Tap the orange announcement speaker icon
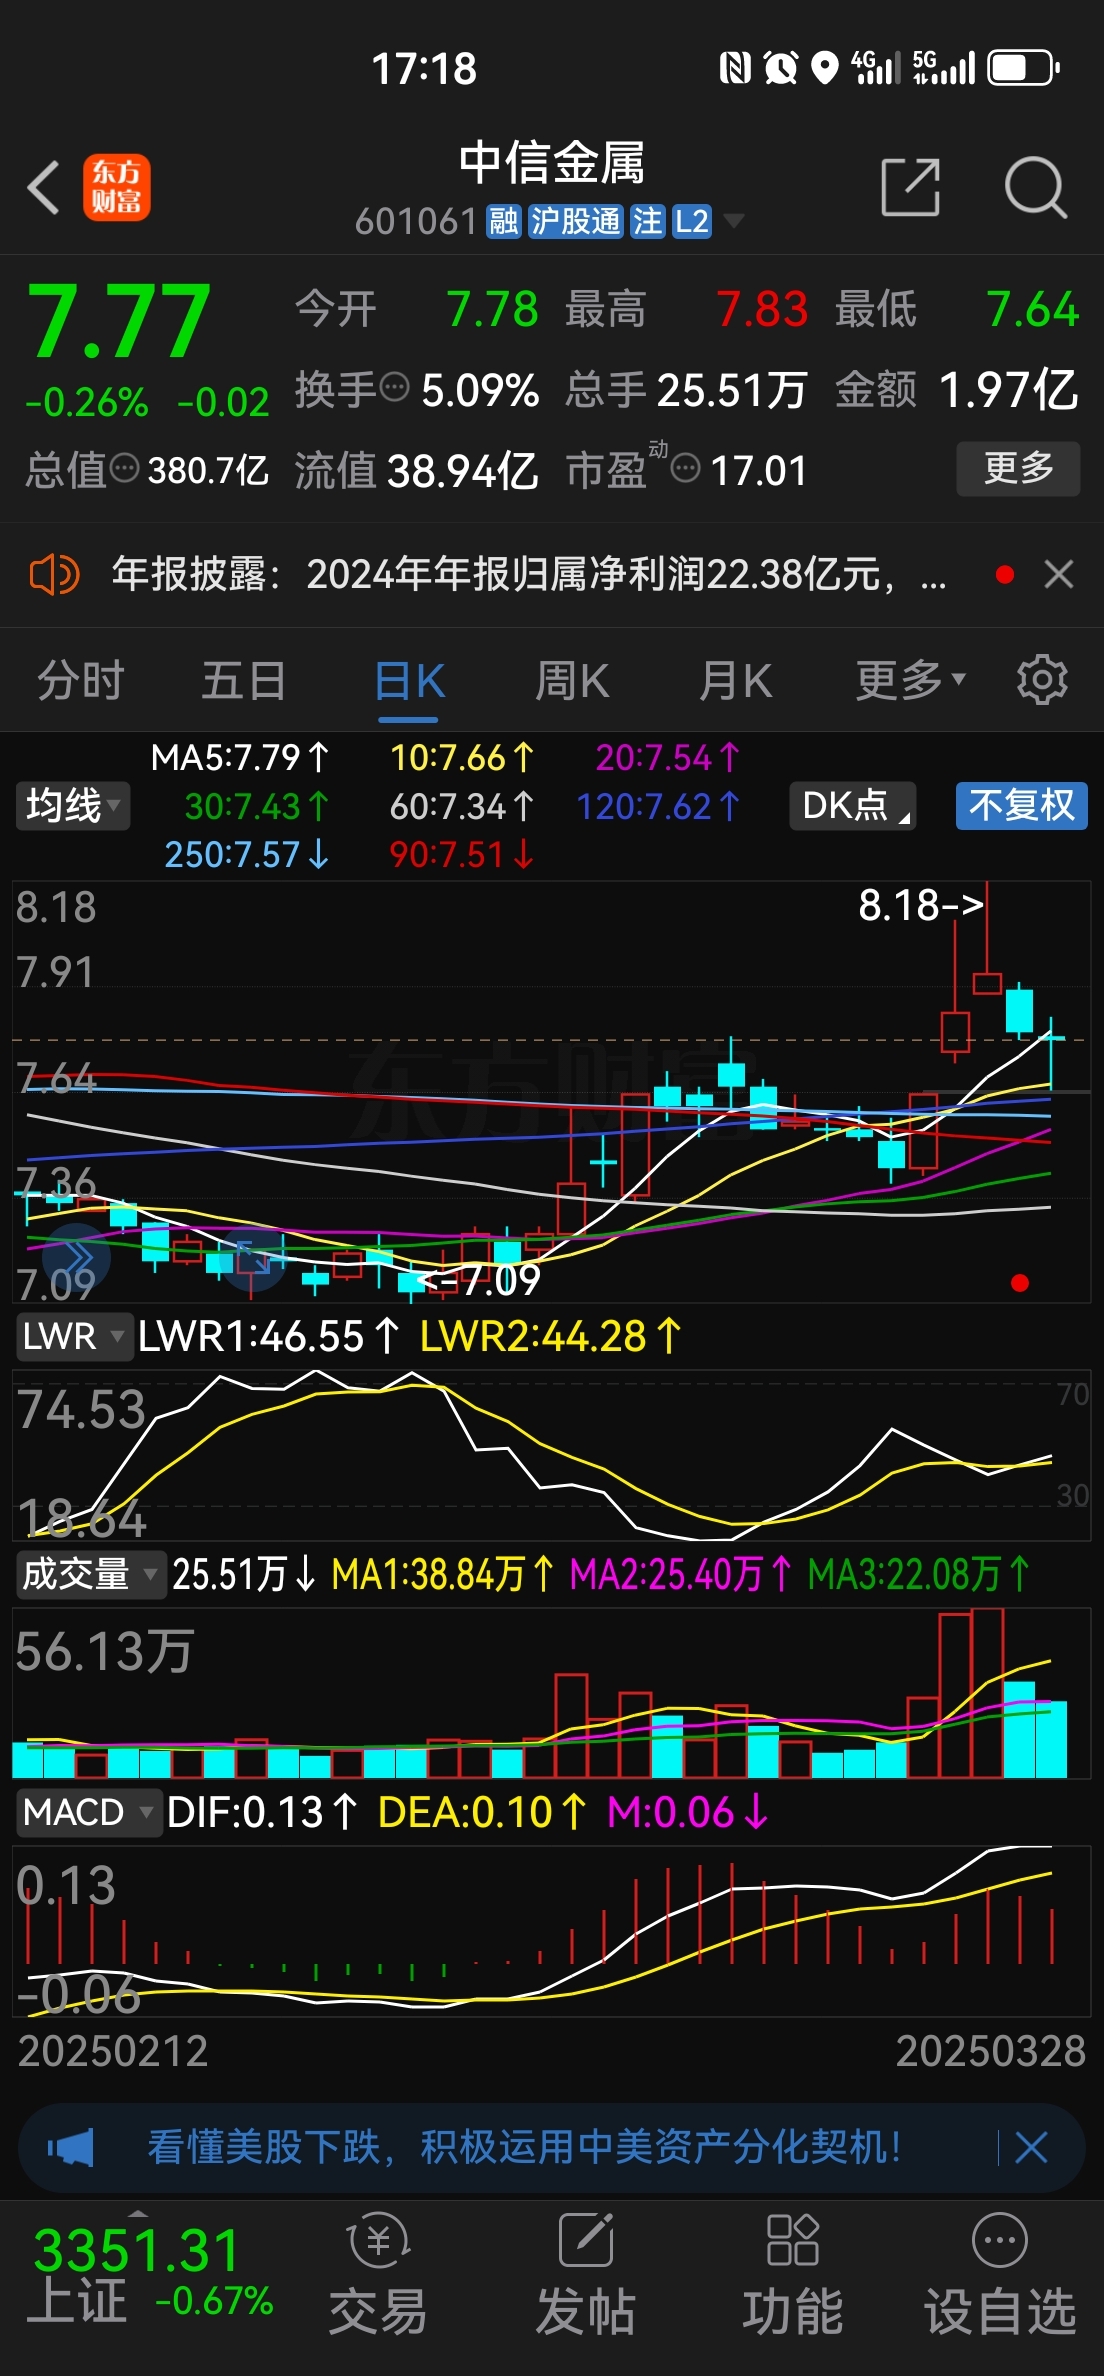 click(54, 575)
